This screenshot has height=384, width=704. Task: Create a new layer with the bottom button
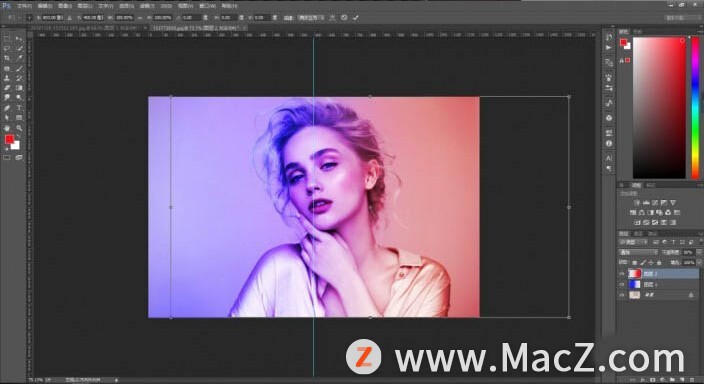tap(682, 380)
